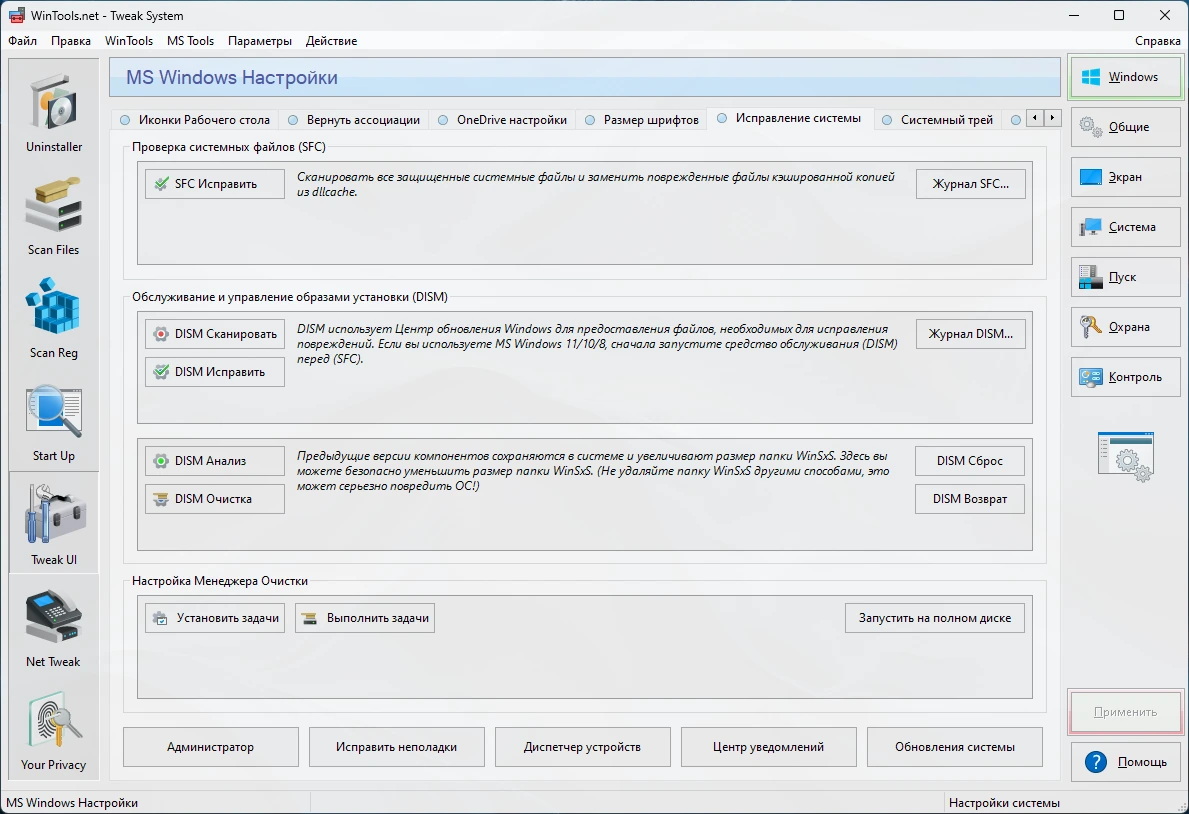
Task: Select the Вернуть ассоциации tab
Action: (354, 120)
